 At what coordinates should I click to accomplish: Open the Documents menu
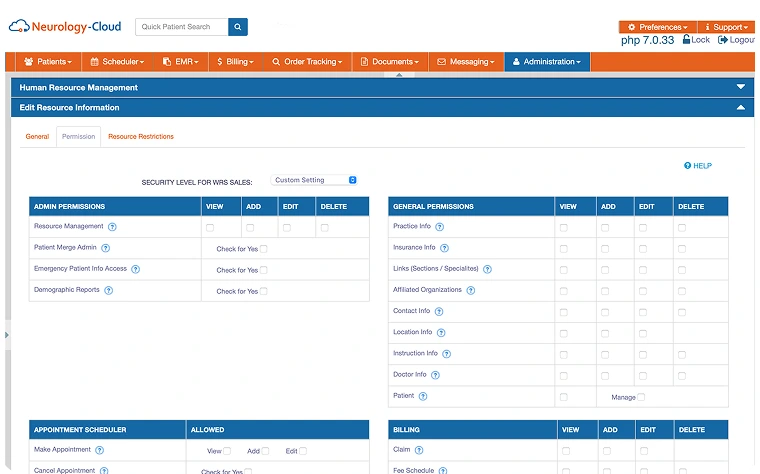(390, 62)
